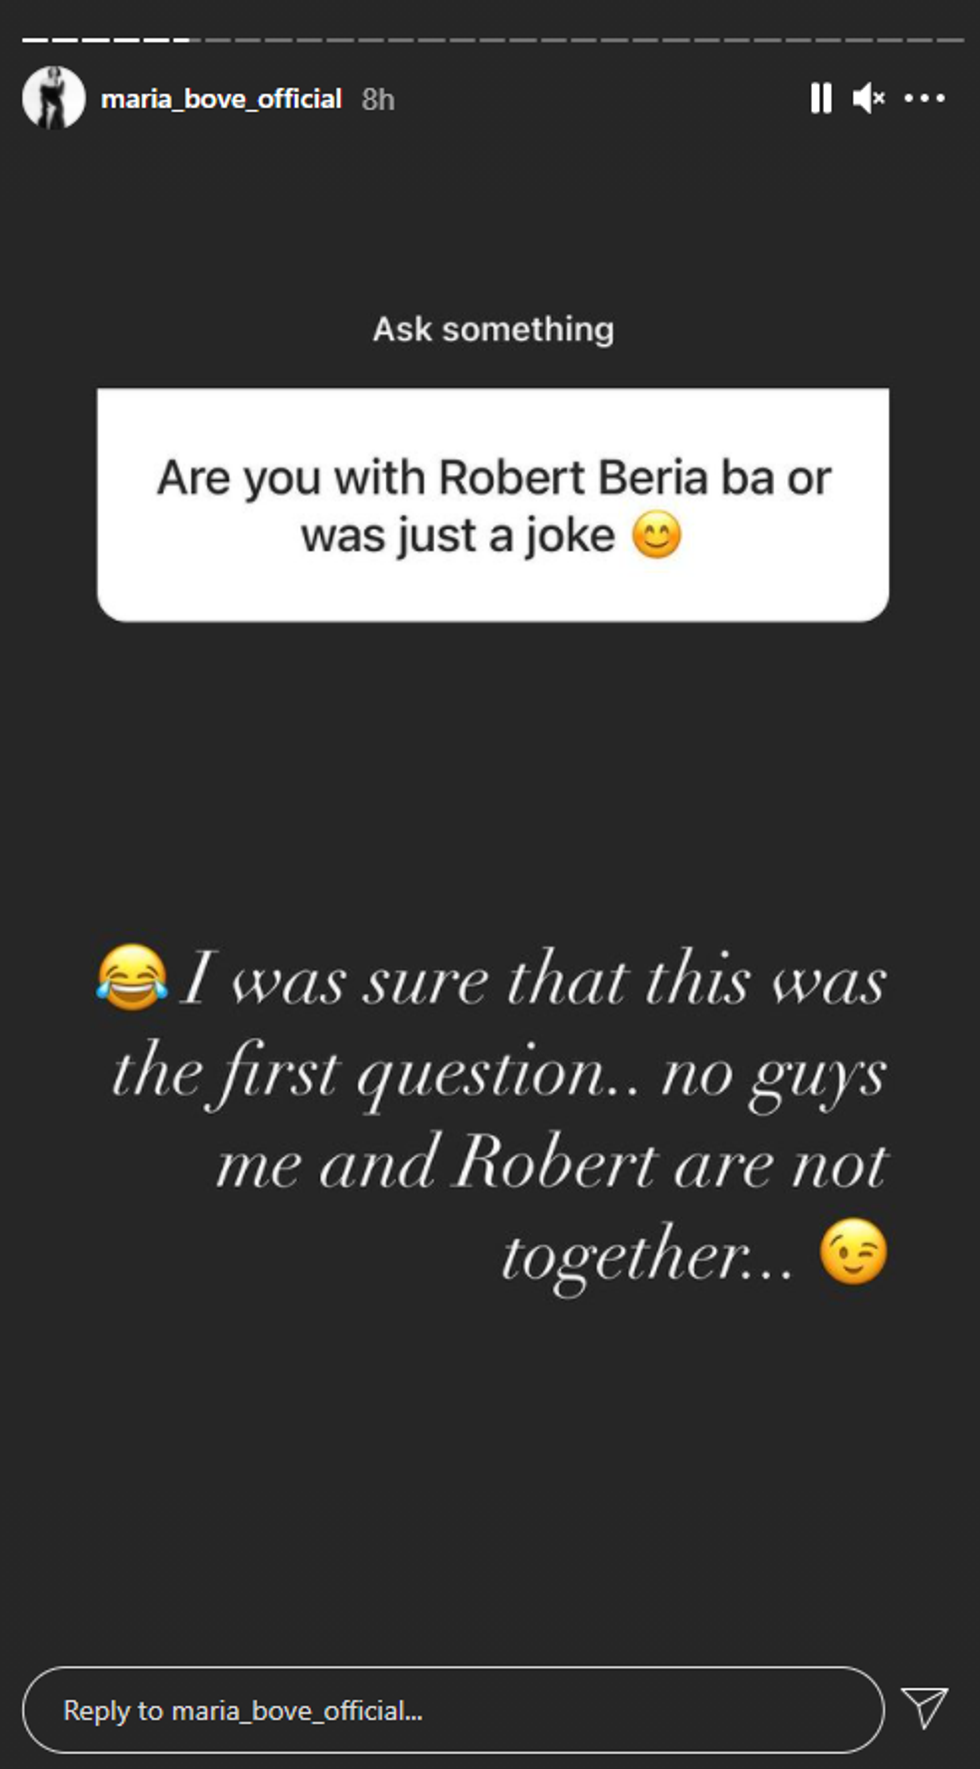980x1769 pixels.
Task: Tap the Ask something question box
Action: coord(492,505)
